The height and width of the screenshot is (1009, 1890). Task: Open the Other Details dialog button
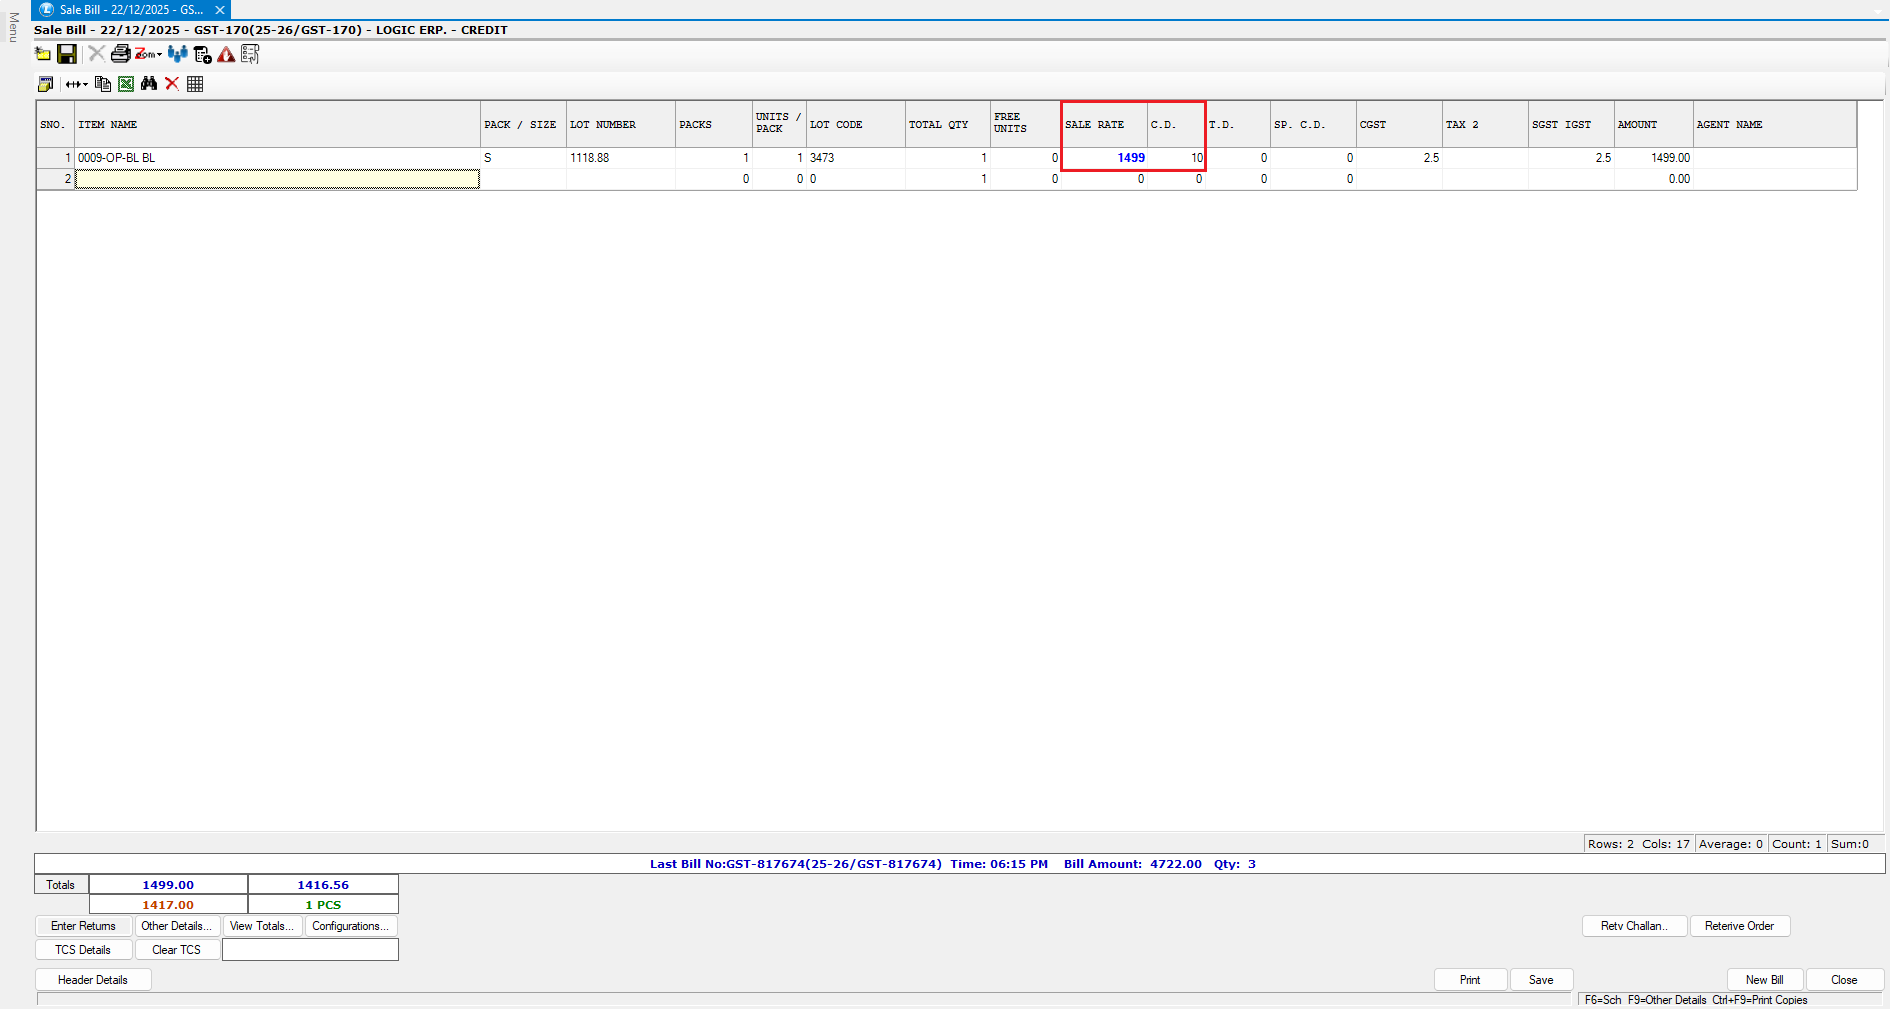(x=176, y=926)
